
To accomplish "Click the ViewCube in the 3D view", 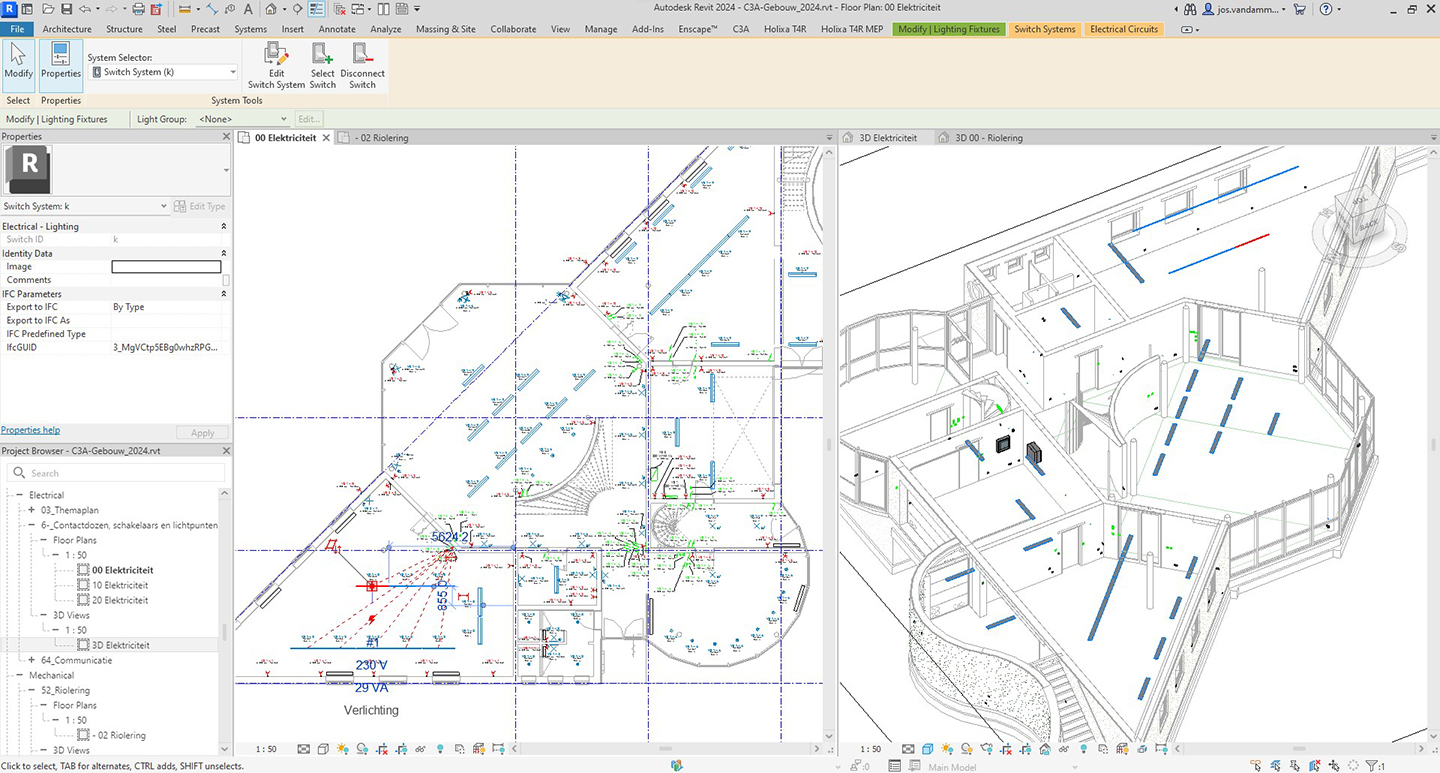I will [x=1360, y=220].
